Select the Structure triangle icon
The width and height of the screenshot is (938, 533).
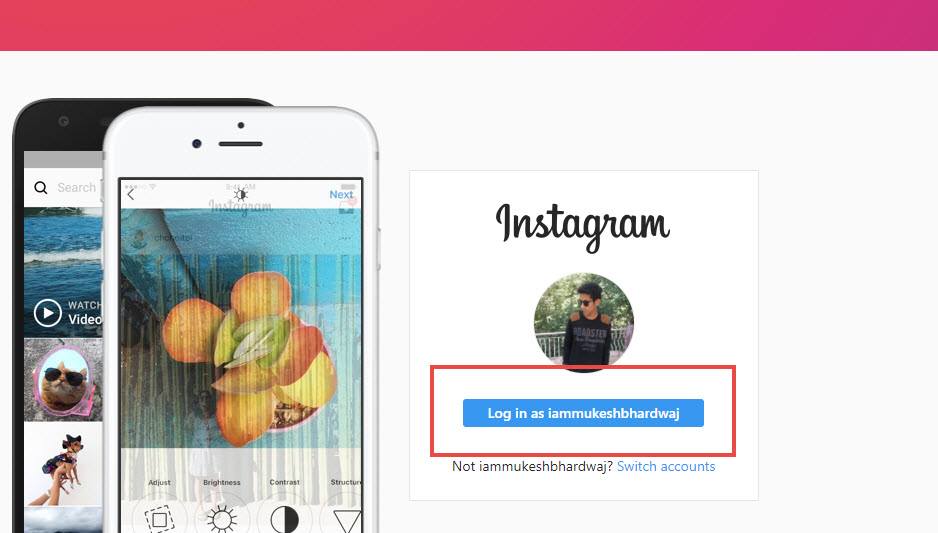(347, 520)
